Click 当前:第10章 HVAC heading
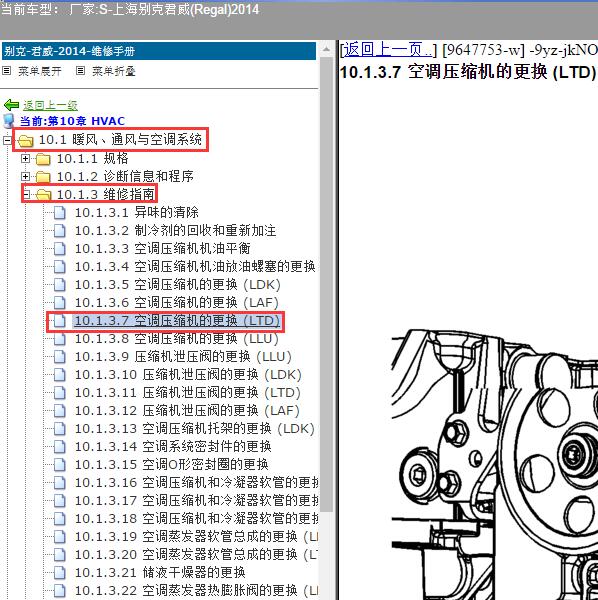The image size is (598, 600). (x=72, y=121)
